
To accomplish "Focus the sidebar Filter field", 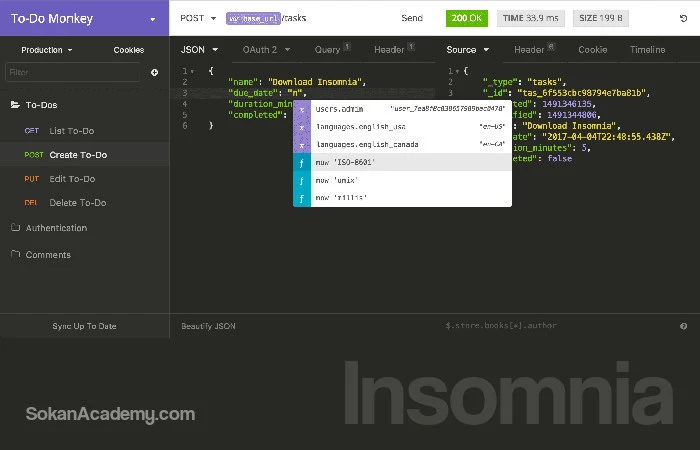I will [73, 72].
